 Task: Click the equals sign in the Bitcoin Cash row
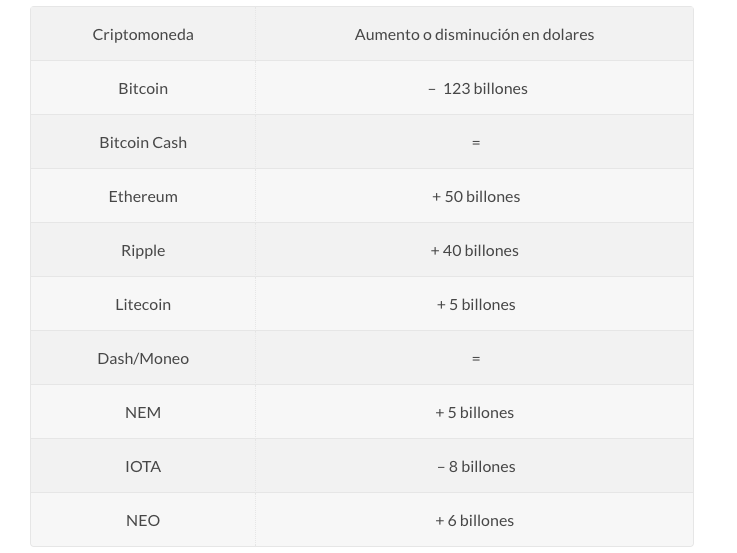(x=476, y=142)
